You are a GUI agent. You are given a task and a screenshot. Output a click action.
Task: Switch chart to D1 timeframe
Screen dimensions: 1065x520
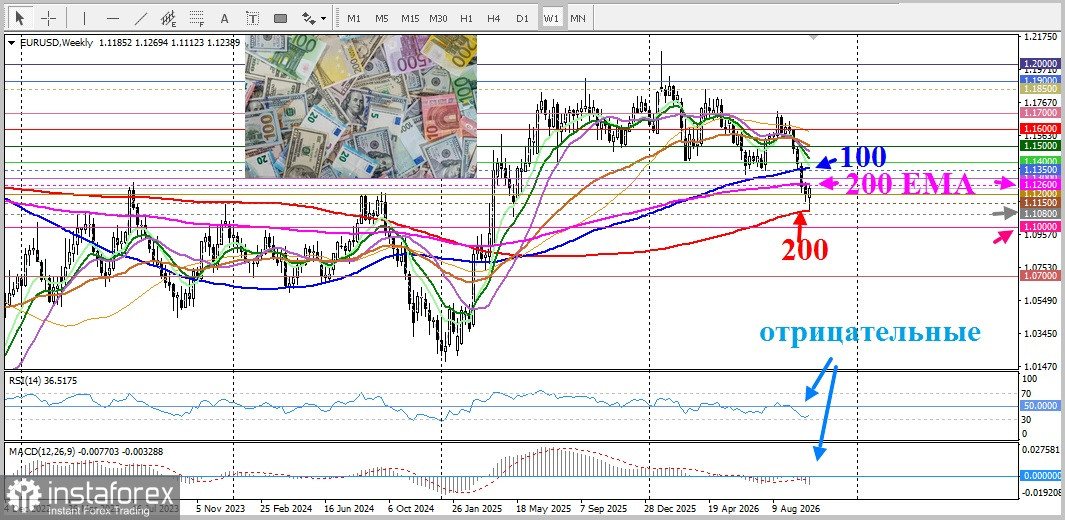(522, 18)
